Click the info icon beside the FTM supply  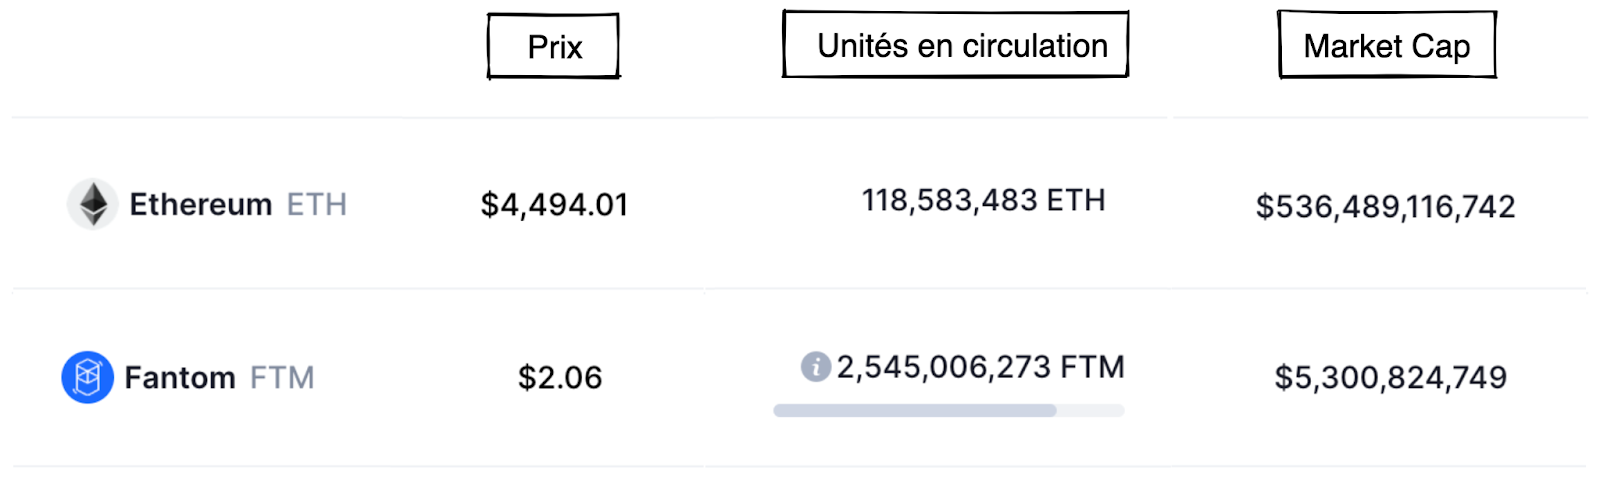tap(816, 367)
